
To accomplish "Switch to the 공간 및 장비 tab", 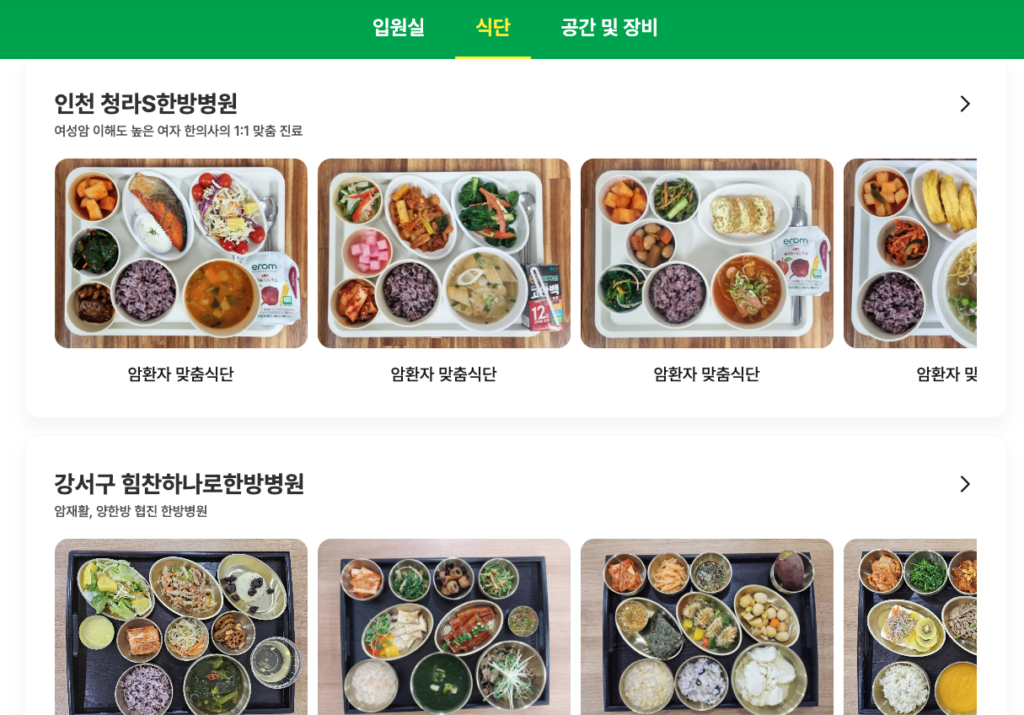I will [x=609, y=27].
